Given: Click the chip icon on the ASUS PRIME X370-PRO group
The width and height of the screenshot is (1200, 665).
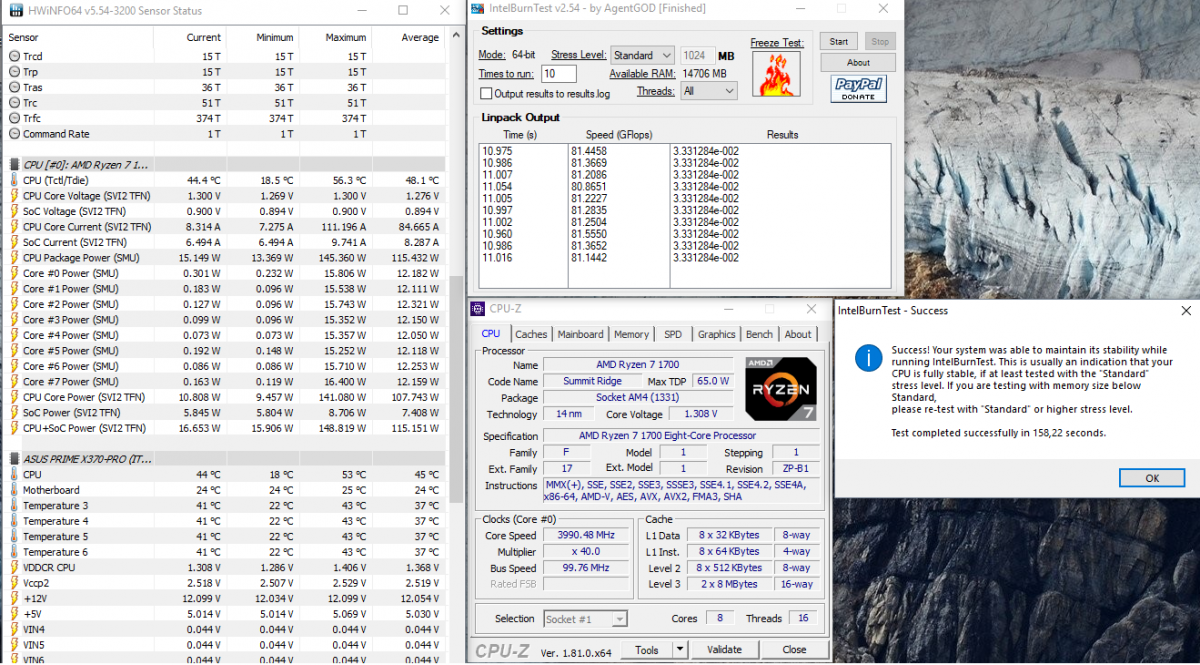Looking at the screenshot, I should [14, 458].
